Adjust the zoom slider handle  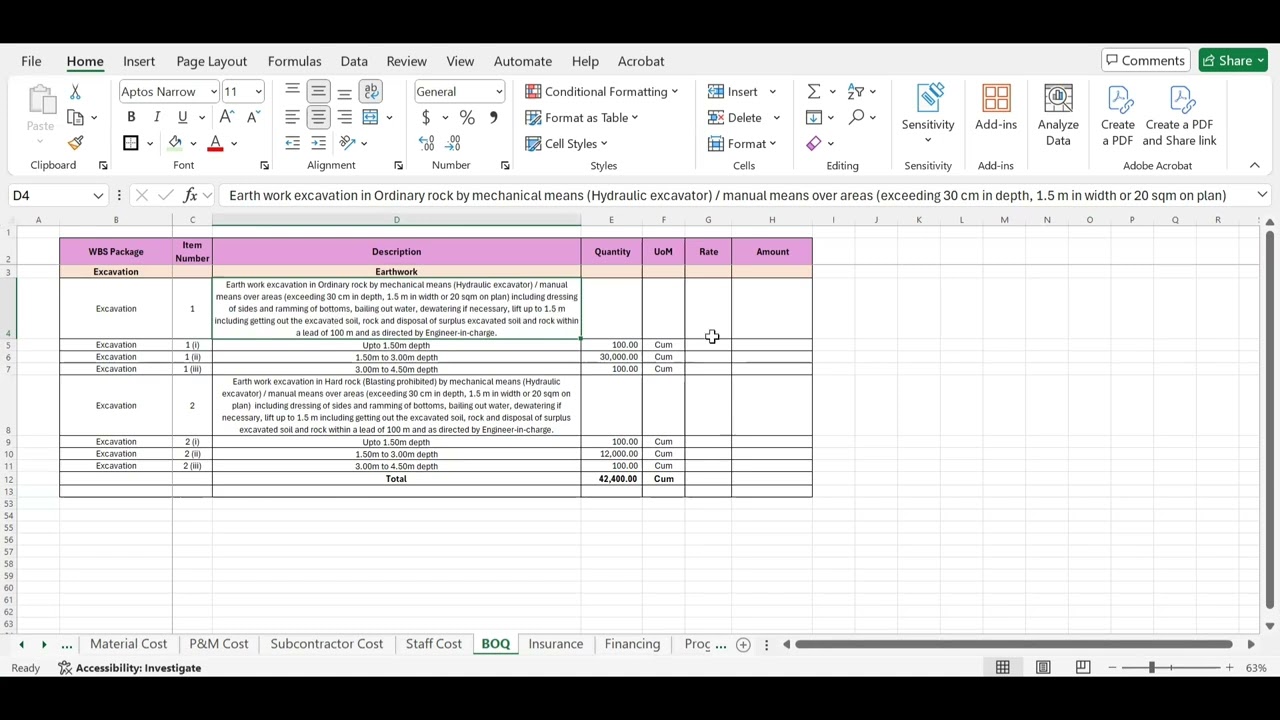[x=1151, y=668]
